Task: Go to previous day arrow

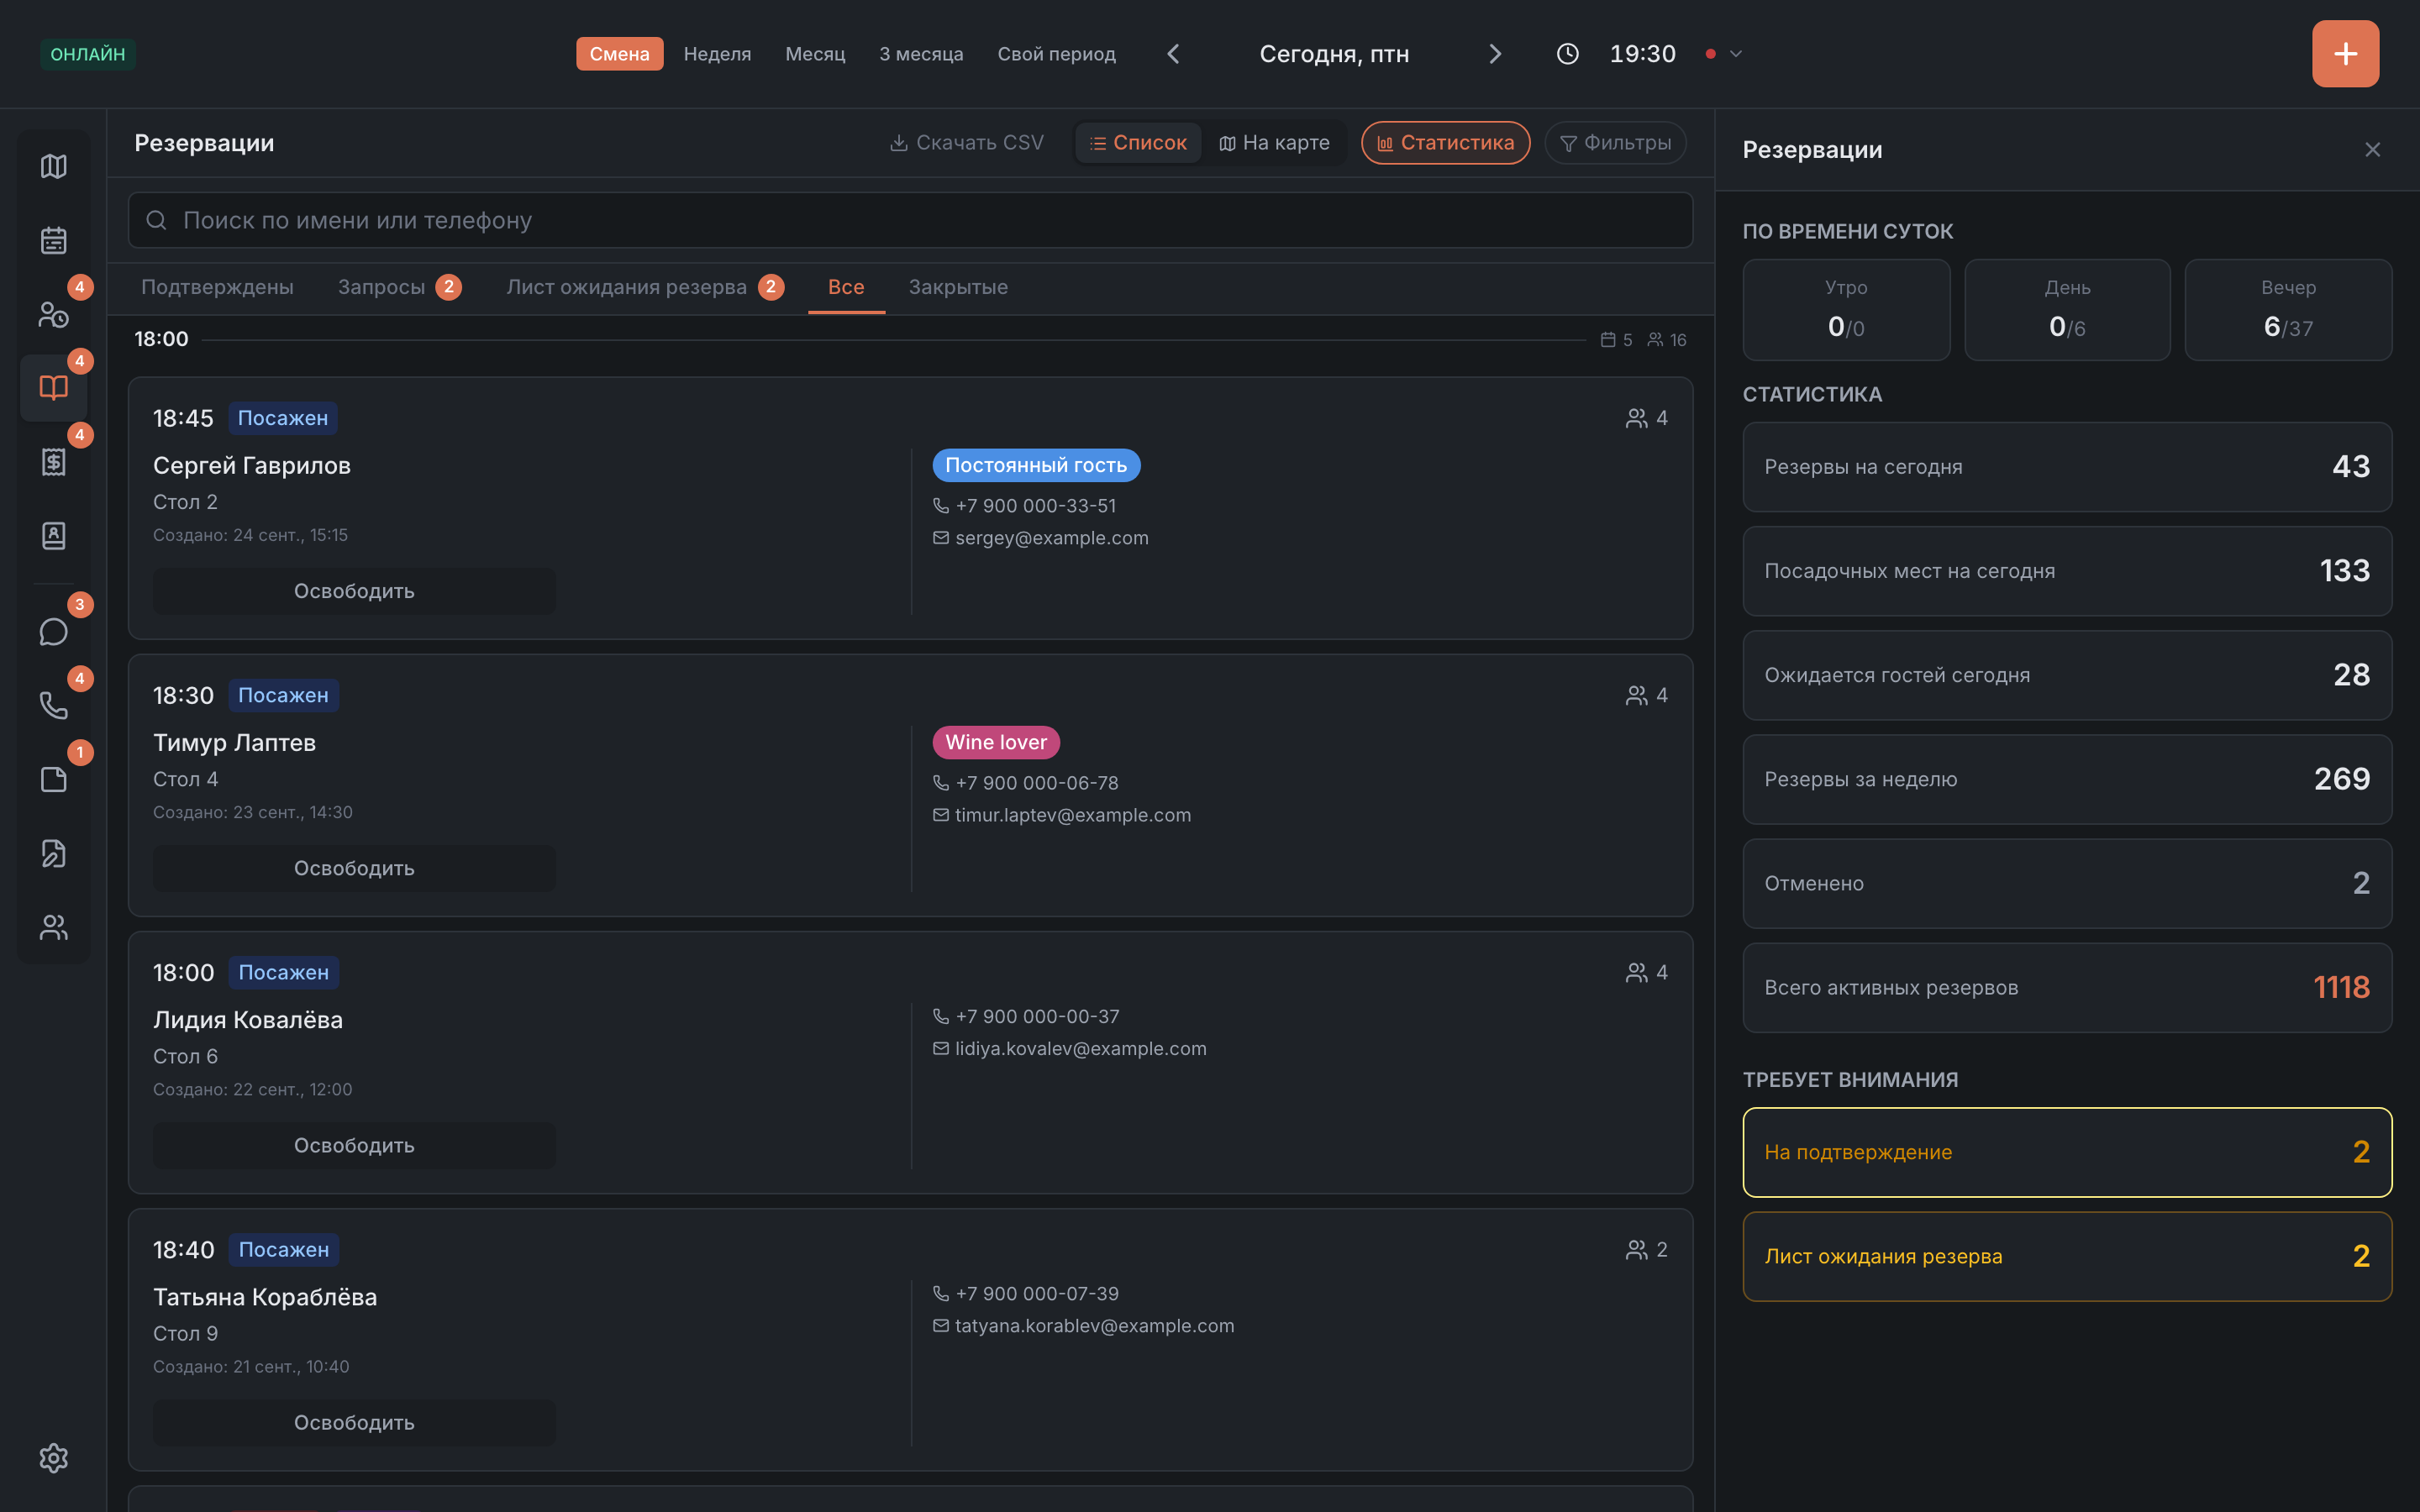Action: pyautogui.click(x=1174, y=54)
